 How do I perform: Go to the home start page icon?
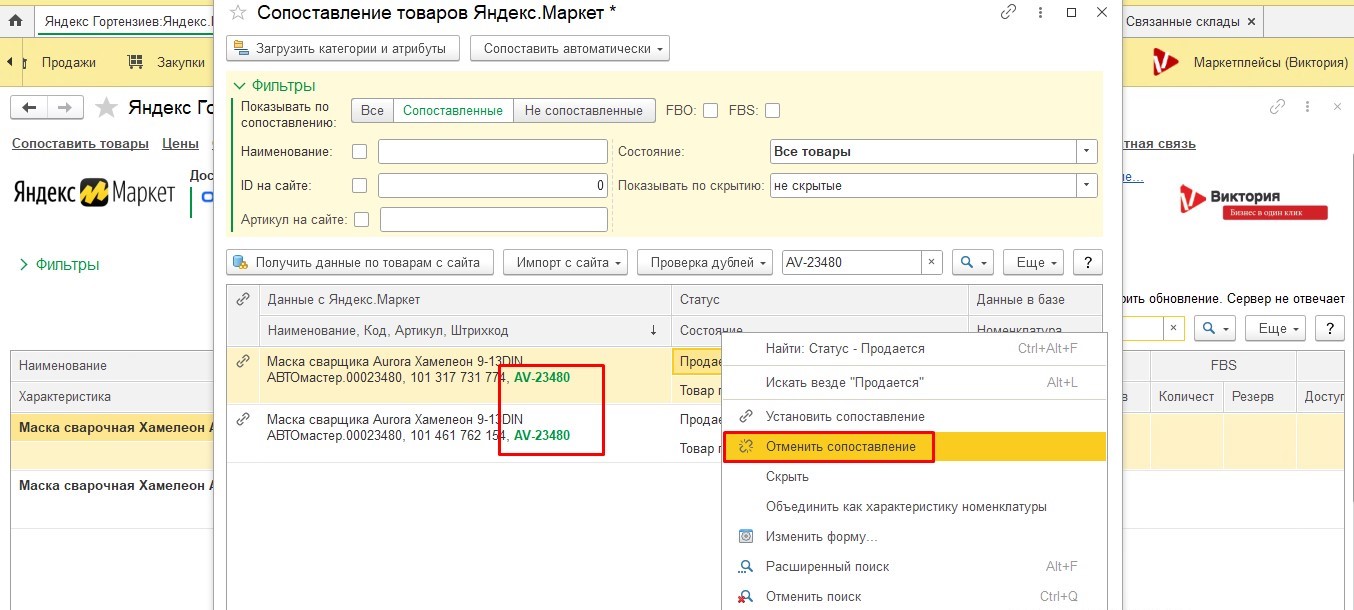coord(15,21)
